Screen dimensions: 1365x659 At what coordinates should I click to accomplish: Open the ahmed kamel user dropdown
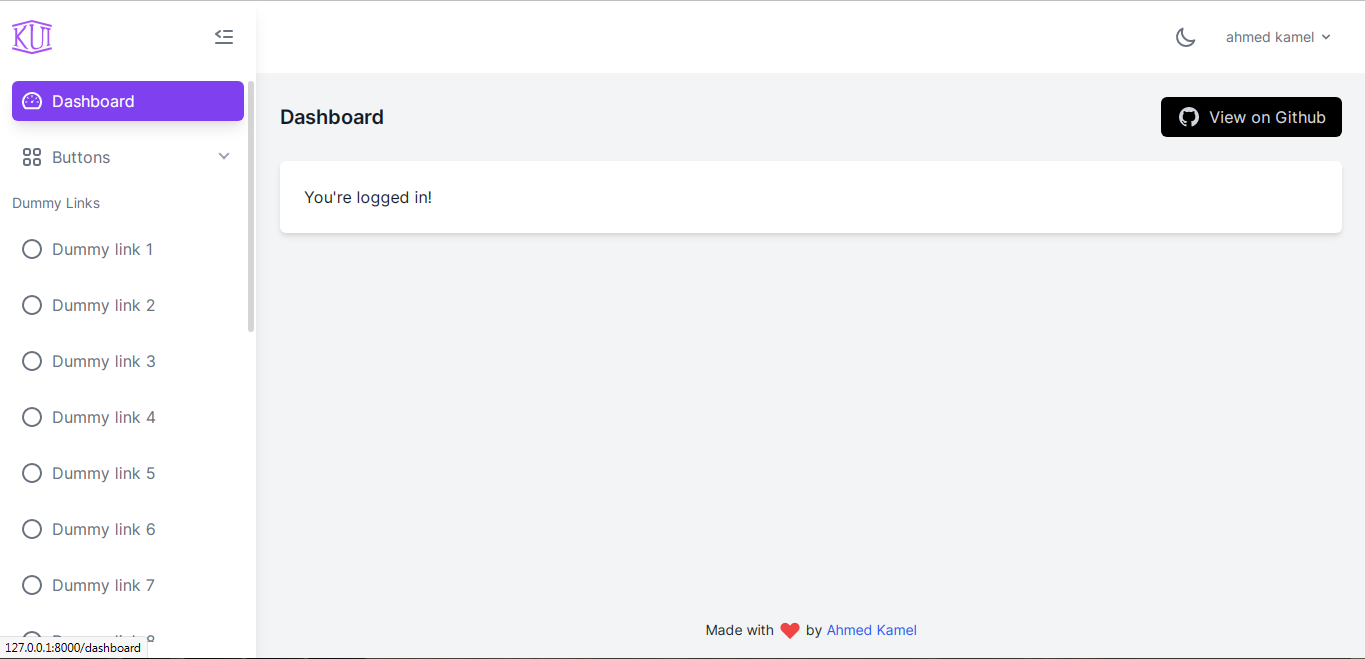coord(1278,37)
